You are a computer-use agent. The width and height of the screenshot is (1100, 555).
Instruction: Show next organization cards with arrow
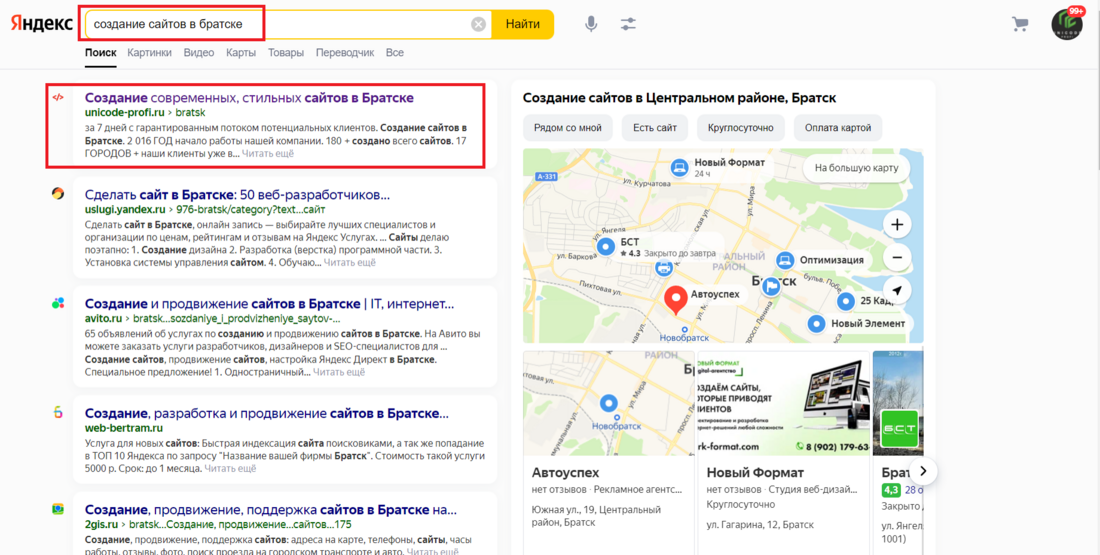point(923,472)
